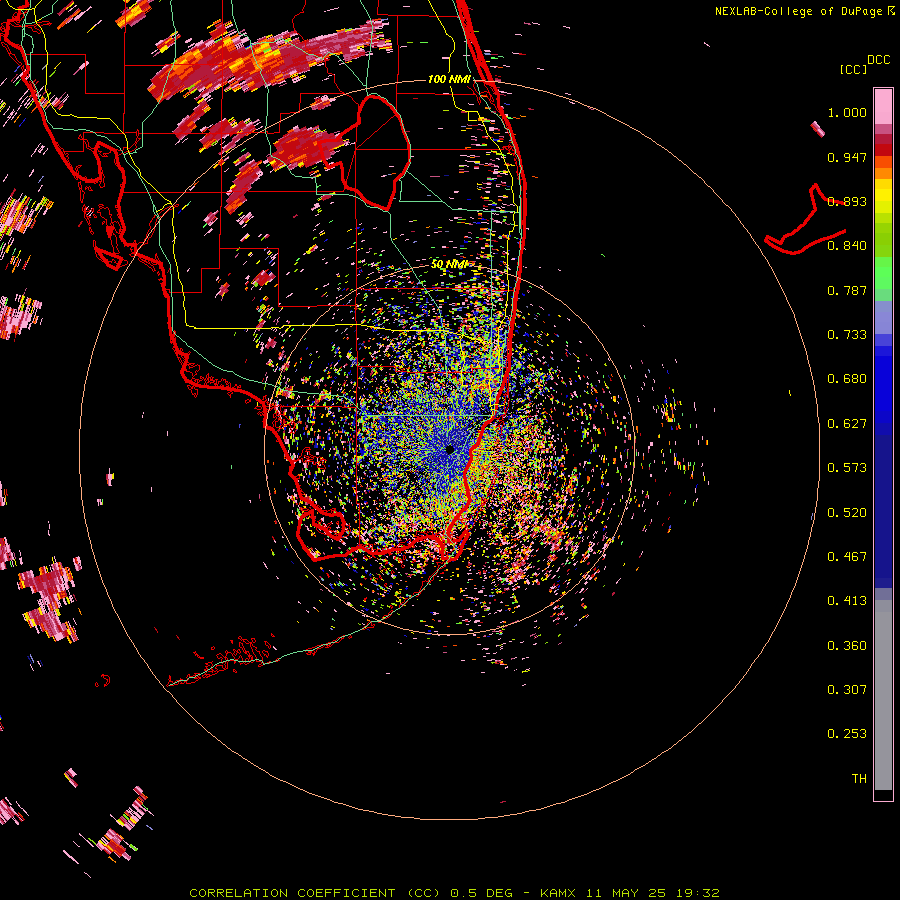Click the light pink segment of the color bar

[x=883, y=107]
